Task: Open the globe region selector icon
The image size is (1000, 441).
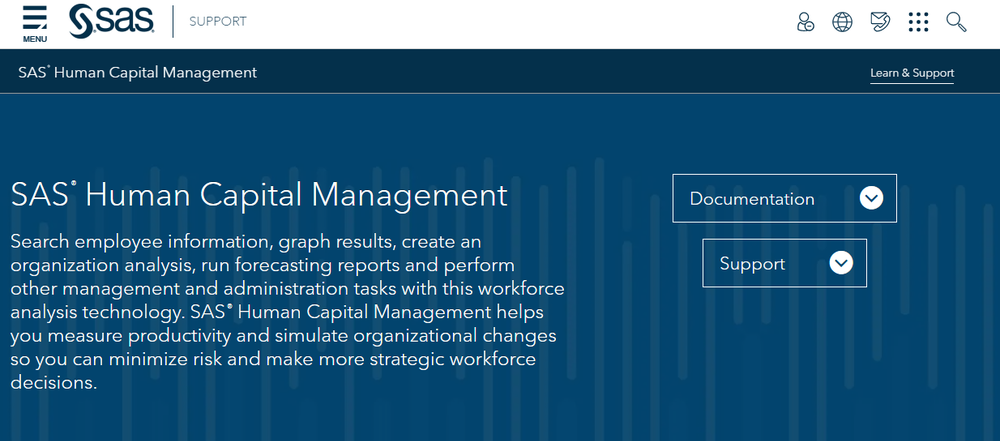Action: tap(842, 22)
